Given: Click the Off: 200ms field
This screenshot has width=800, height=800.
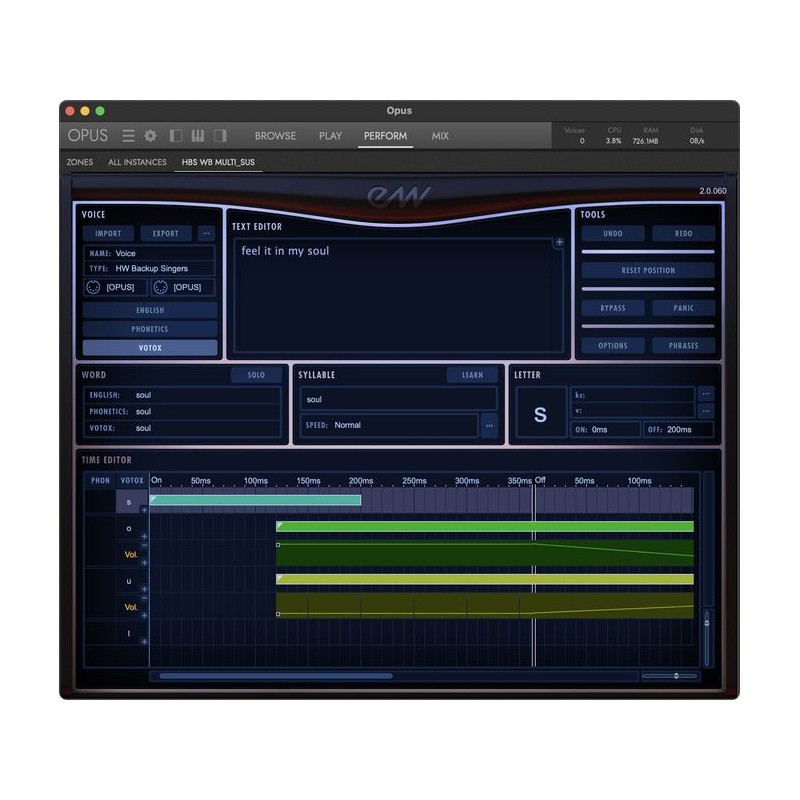Looking at the screenshot, I should (x=679, y=430).
